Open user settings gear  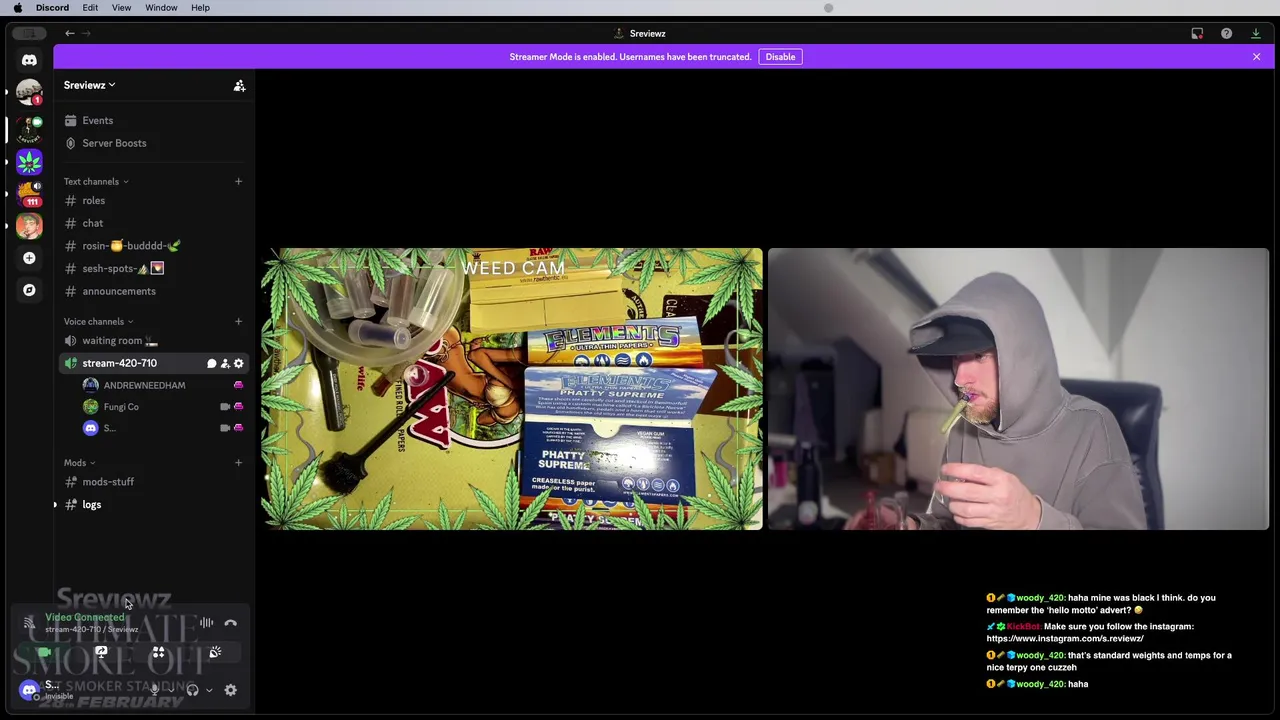(231, 690)
